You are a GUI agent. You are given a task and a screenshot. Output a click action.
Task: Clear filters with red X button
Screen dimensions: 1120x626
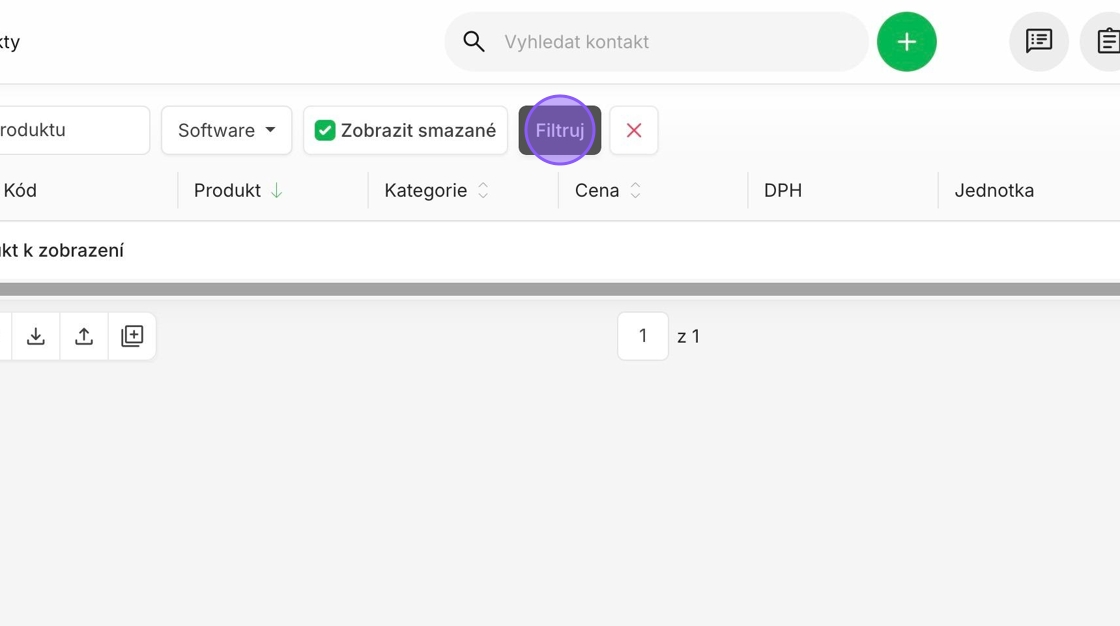pos(634,130)
